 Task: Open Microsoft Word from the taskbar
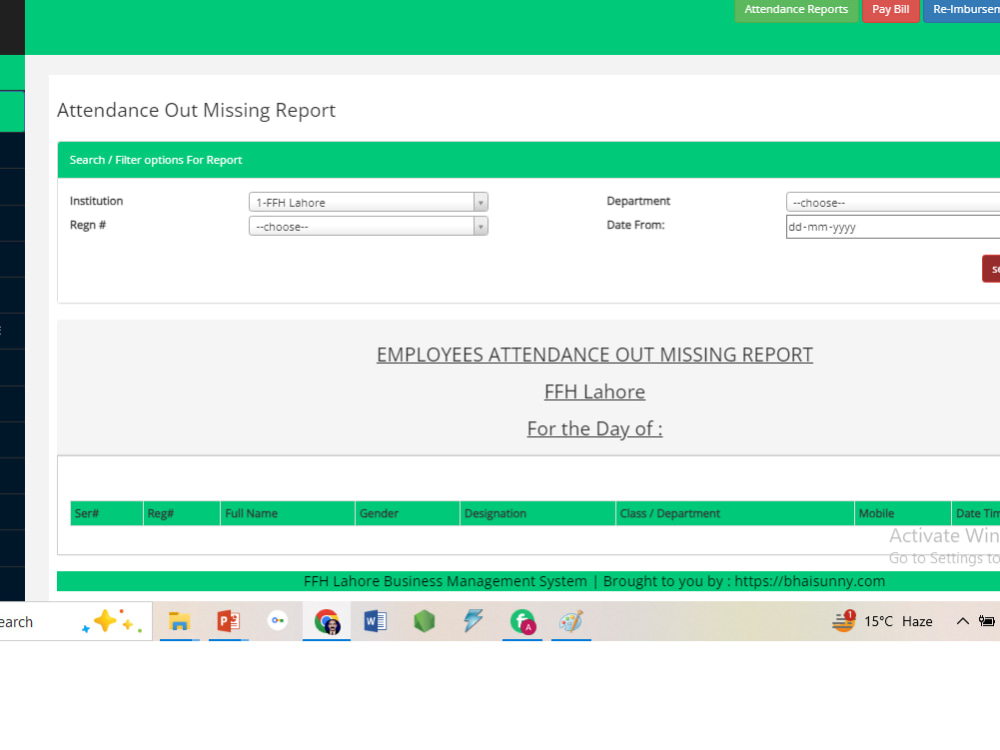point(375,621)
